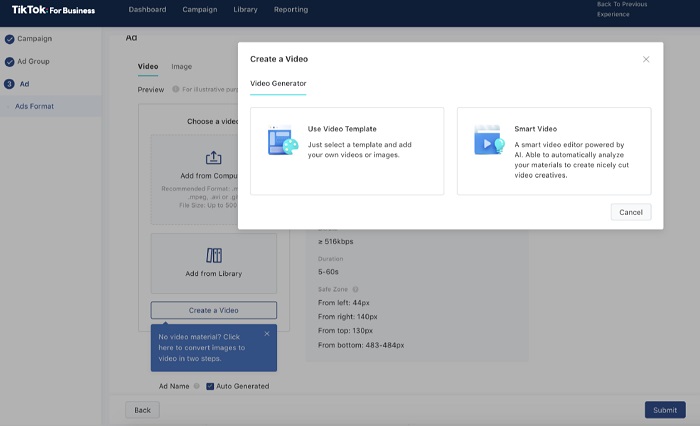
Task: Click Back To Previous Experience link
Action: [x=624, y=10]
